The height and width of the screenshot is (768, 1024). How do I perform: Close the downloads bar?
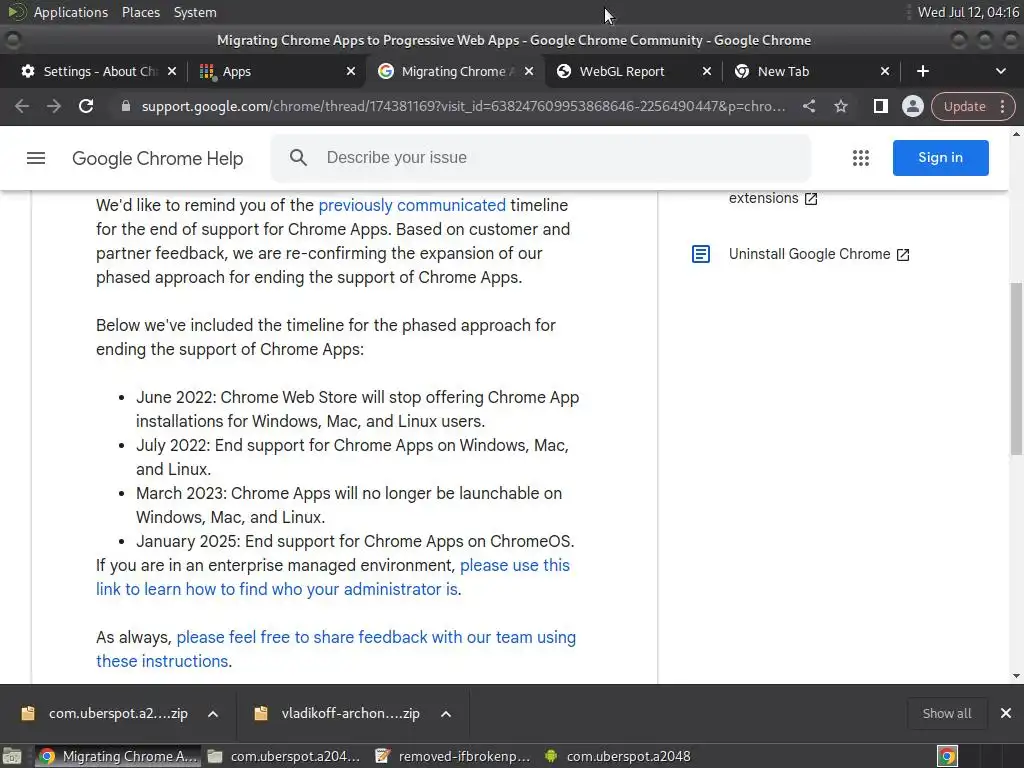1006,713
